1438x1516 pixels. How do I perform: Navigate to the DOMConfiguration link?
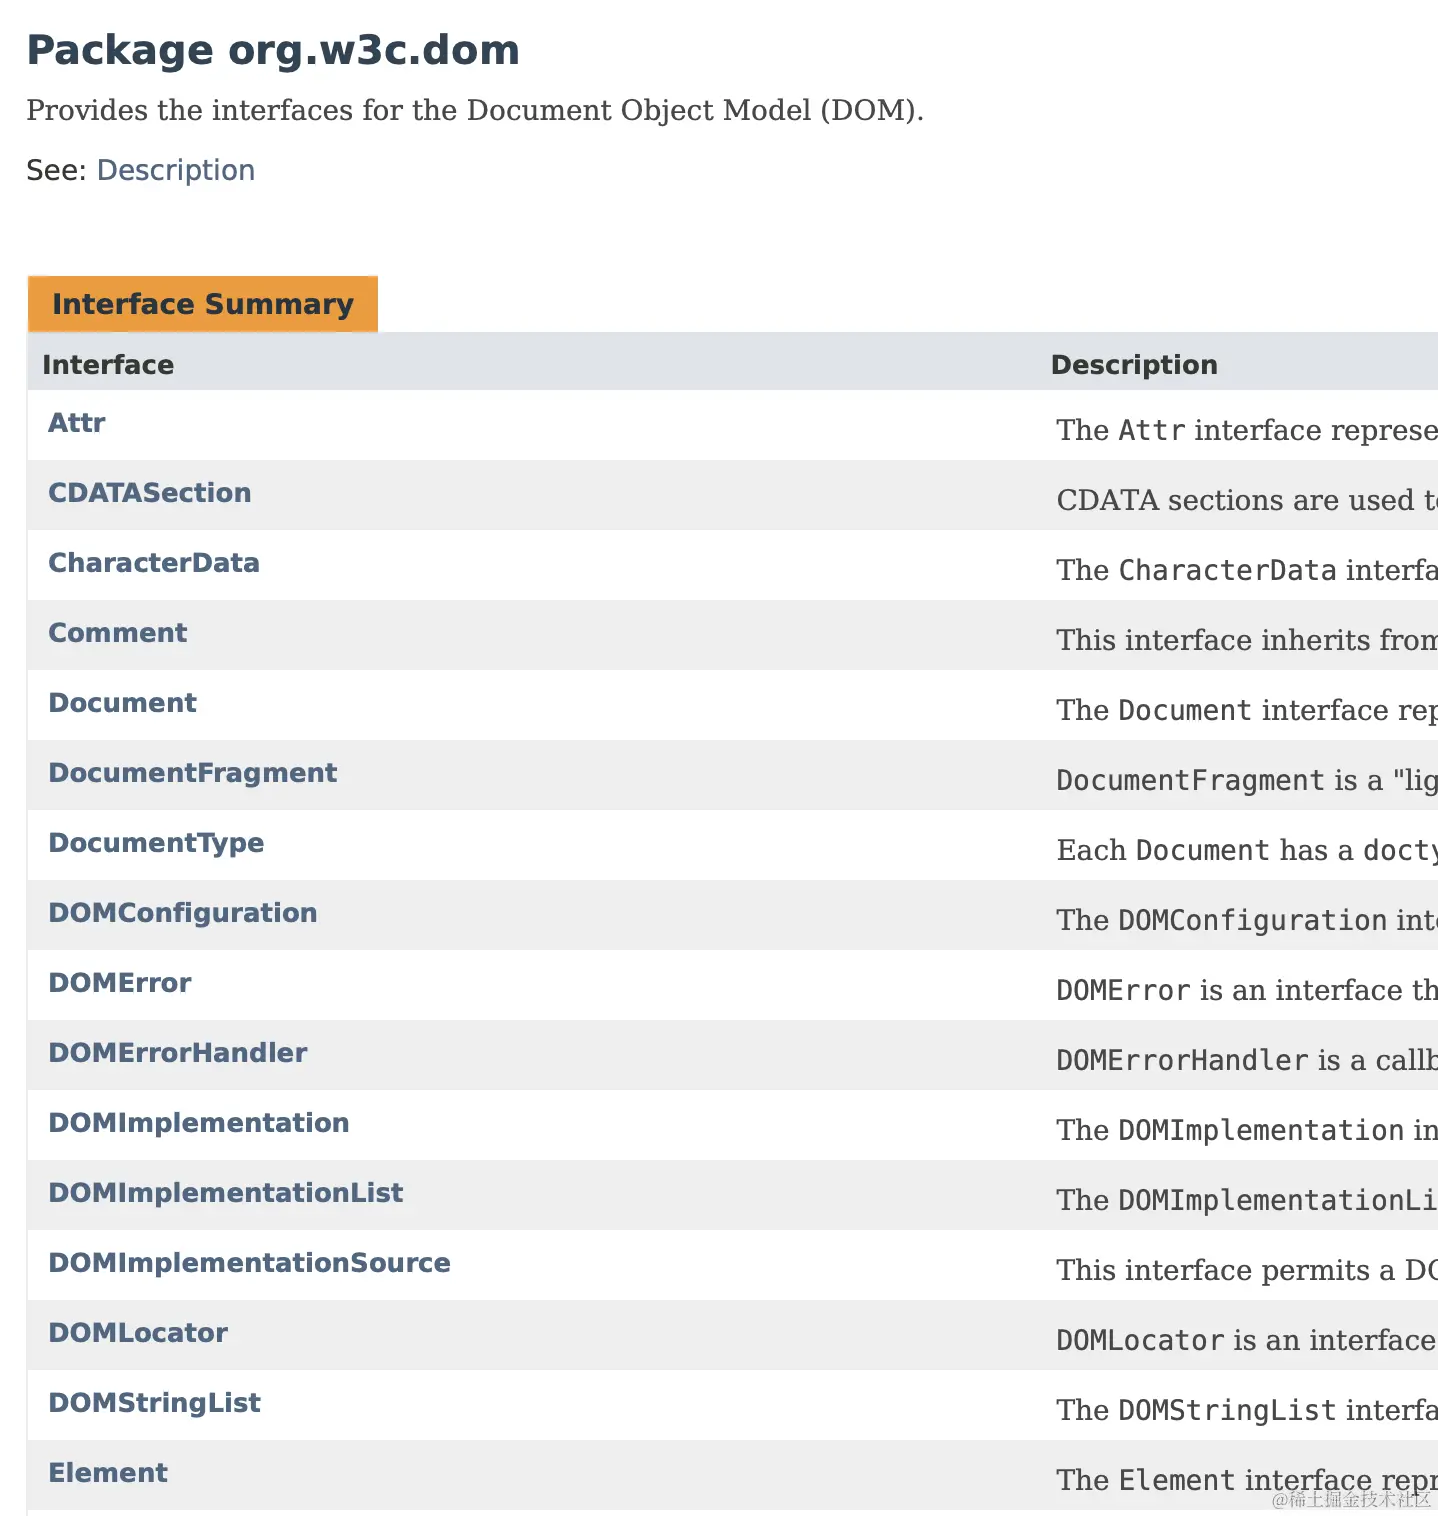coord(183,913)
